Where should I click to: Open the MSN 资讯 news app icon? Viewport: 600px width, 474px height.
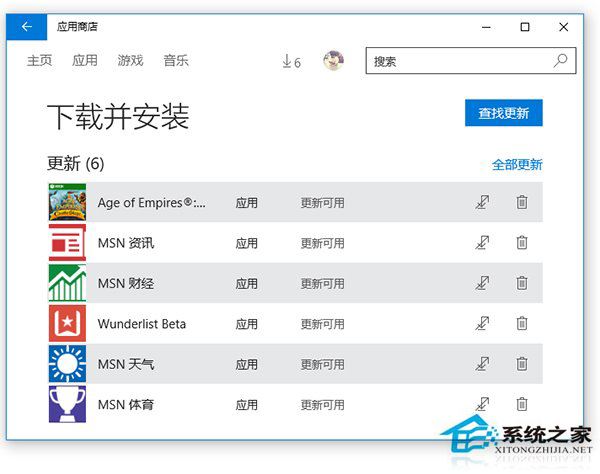(x=67, y=243)
